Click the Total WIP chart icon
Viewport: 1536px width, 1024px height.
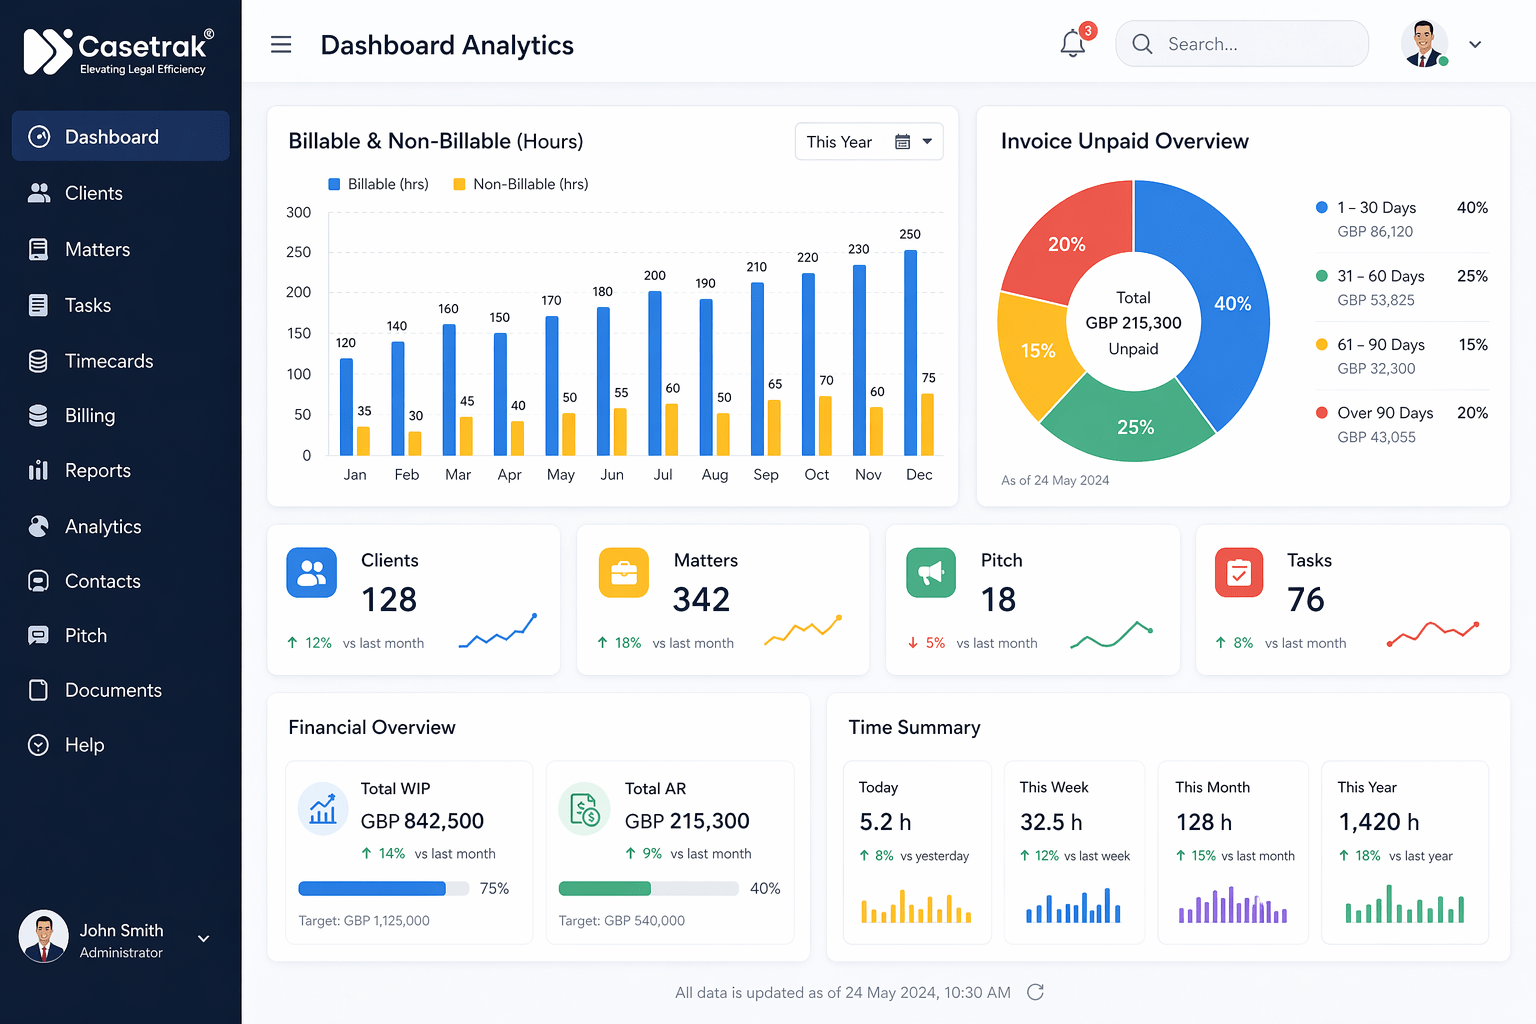323,808
